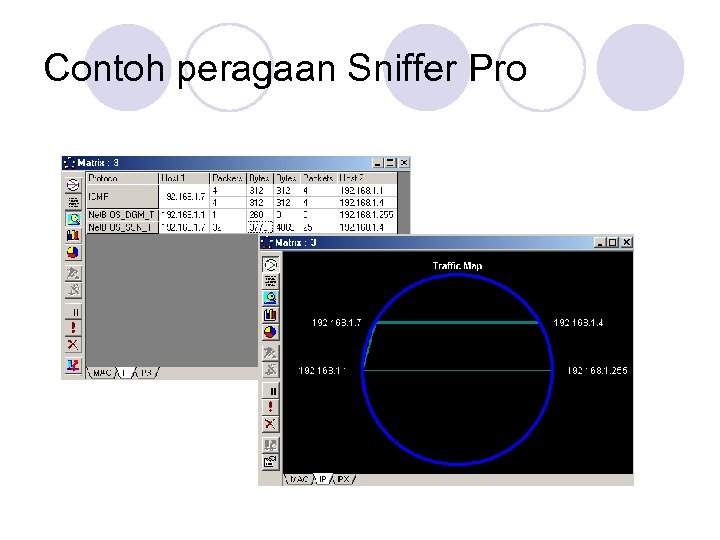This screenshot has height=540, width=720.
Task: Open the IPX tab in table window
Action: [146, 373]
